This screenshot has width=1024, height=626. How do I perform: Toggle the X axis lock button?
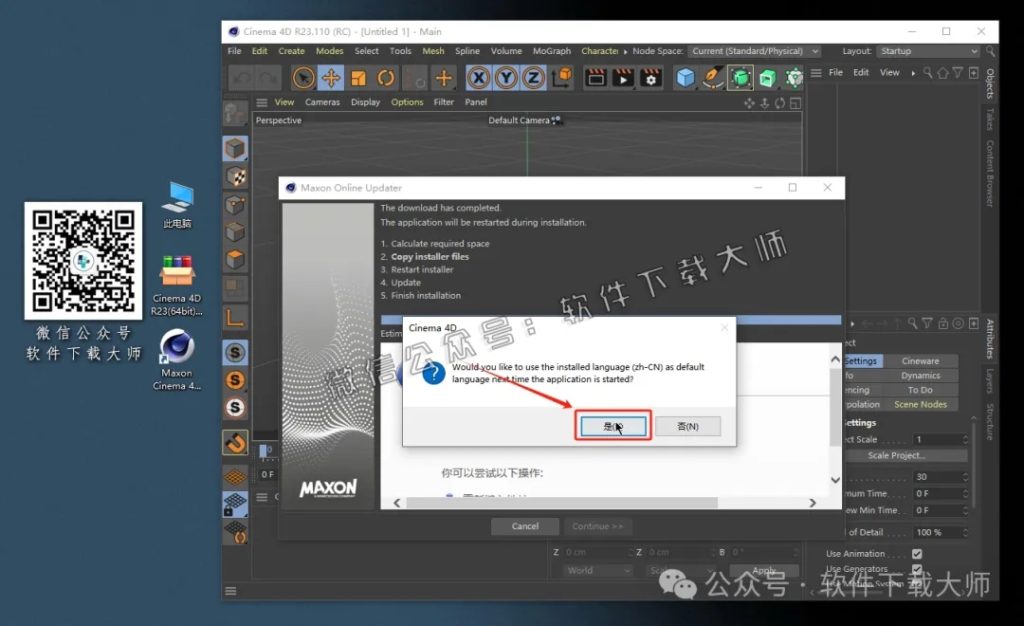tap(479, 77)
